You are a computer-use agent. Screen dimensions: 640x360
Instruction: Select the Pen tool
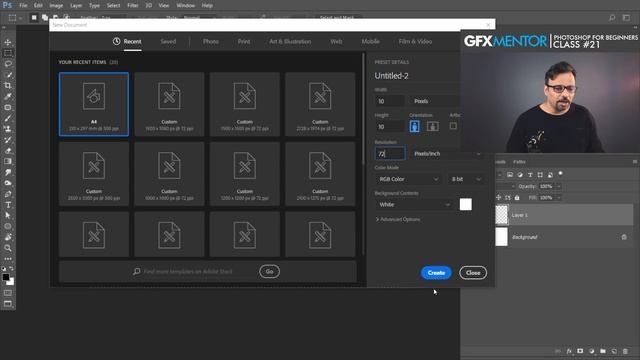pyautogui.click(x=8, y=194)
